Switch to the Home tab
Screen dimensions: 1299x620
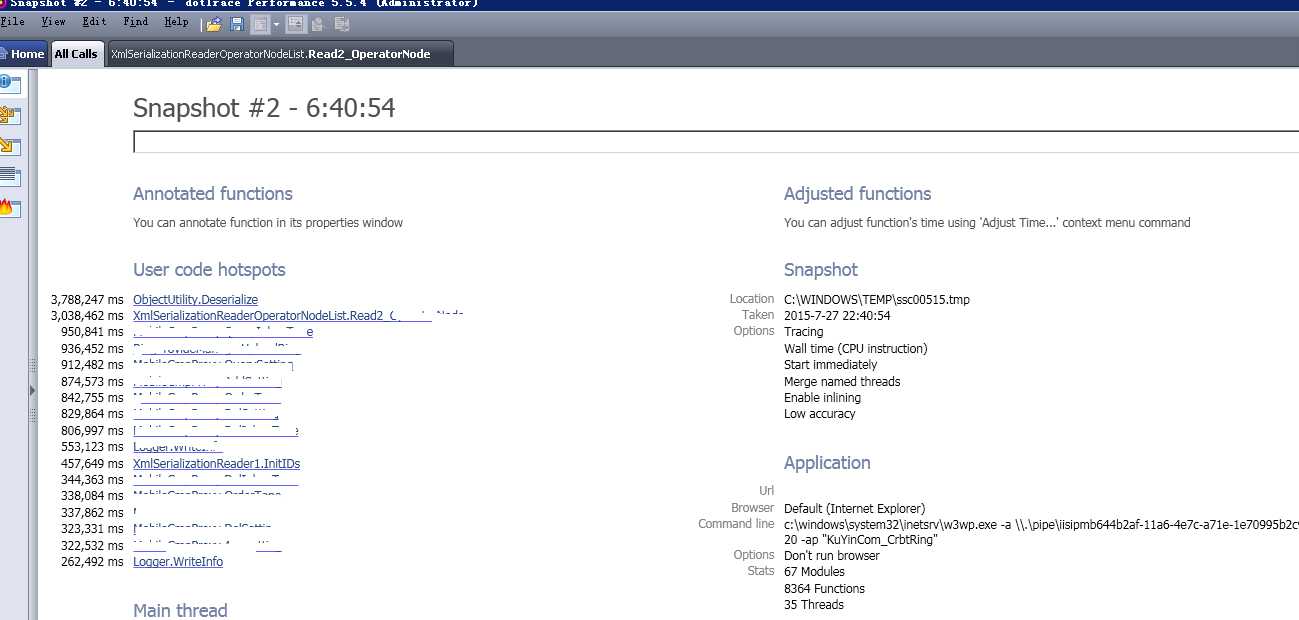23,54
